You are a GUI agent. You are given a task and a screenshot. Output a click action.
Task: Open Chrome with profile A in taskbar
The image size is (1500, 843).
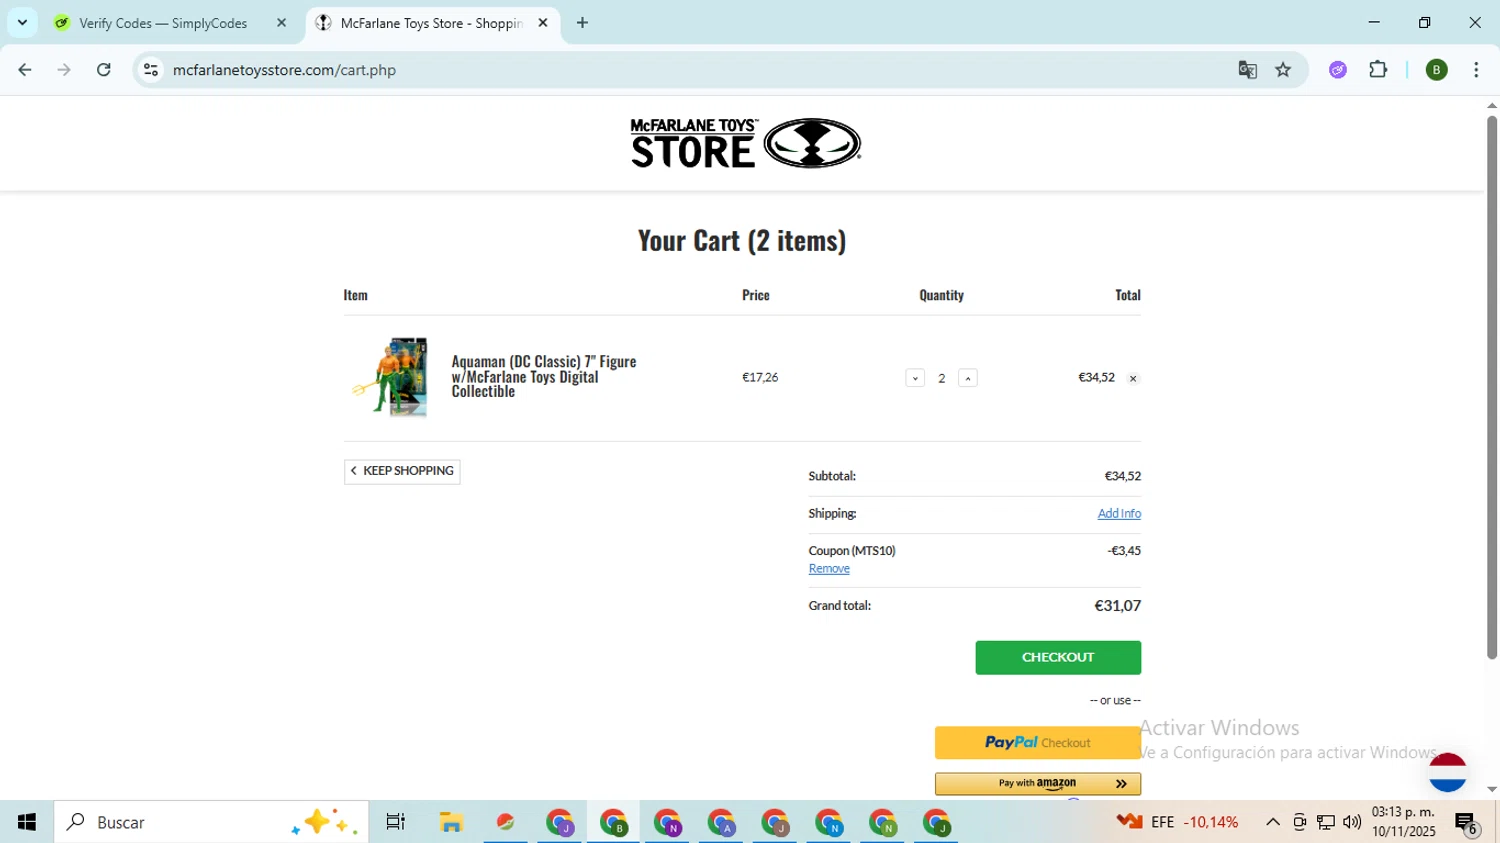[x=721, y=822]
